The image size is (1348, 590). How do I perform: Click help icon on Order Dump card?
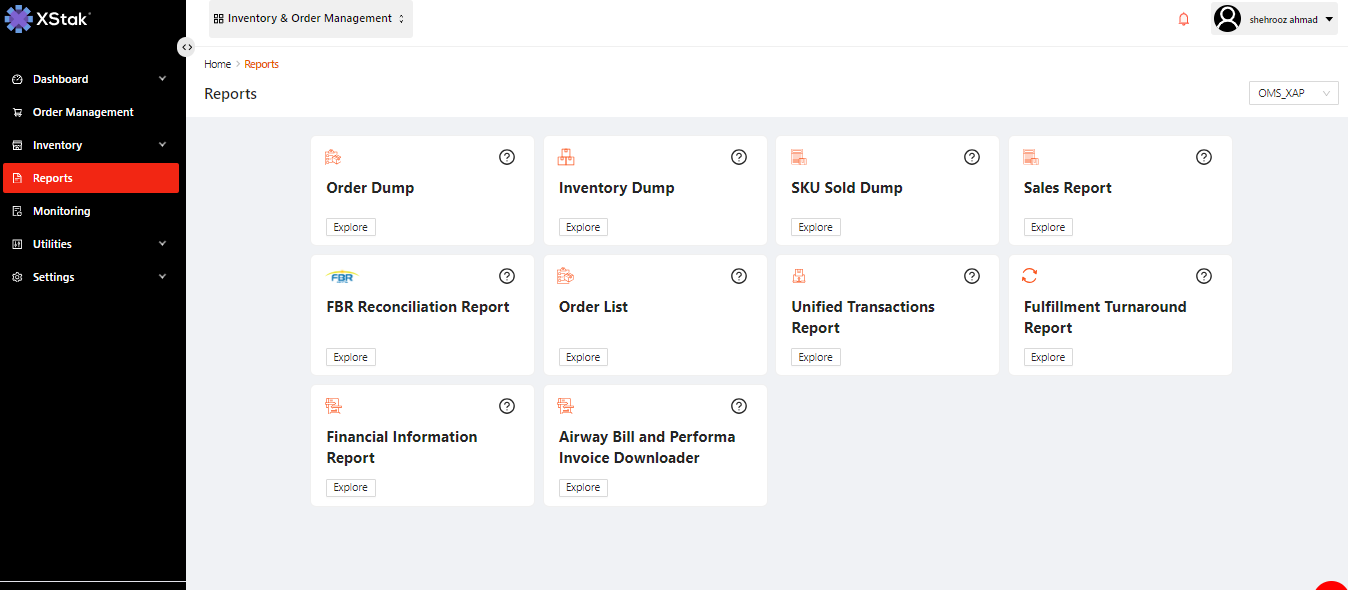[507, 157]
